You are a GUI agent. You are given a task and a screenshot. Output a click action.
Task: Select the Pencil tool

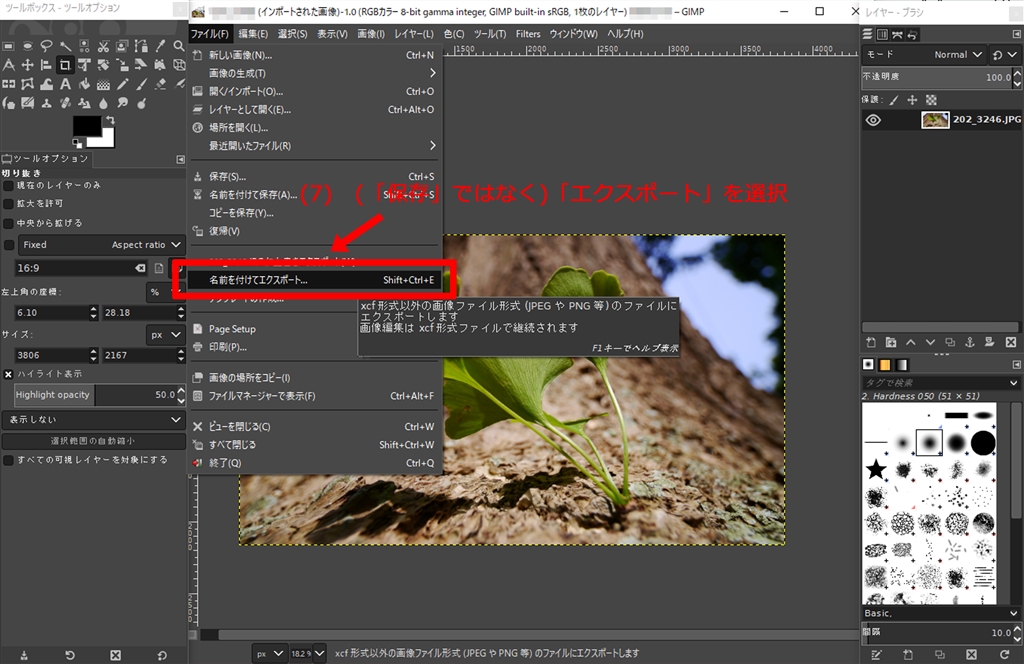(122, 84)
